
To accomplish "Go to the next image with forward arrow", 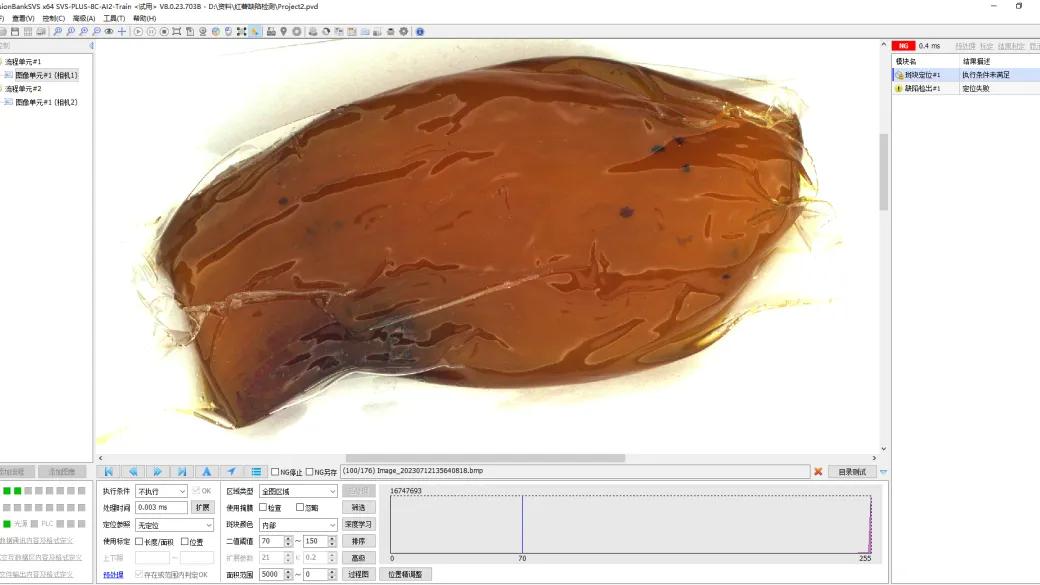I will coord(157,472).
